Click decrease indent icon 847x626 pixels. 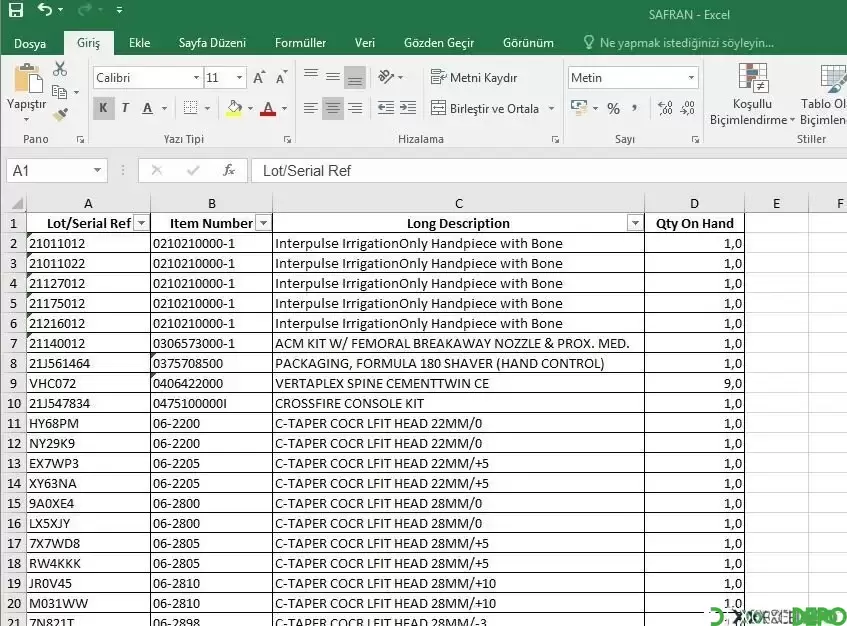pos(386,108)
